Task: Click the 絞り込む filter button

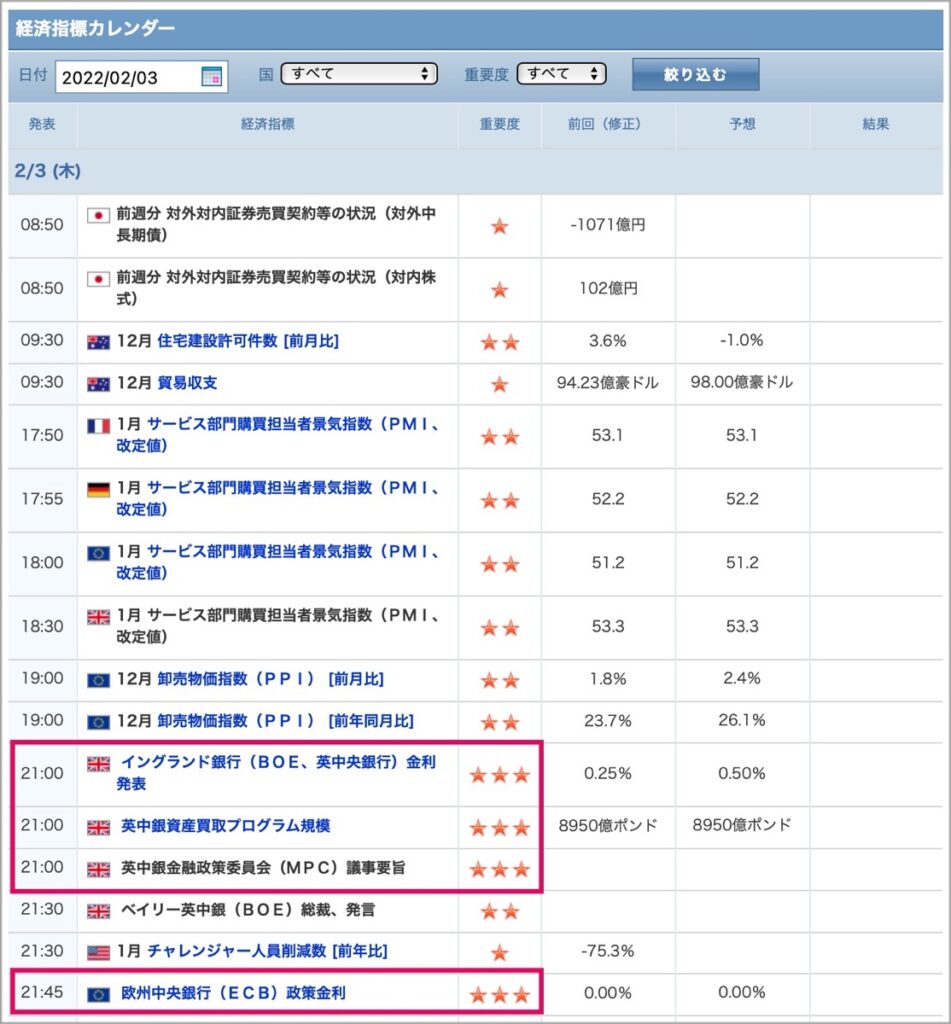Action: pos(695,74)
